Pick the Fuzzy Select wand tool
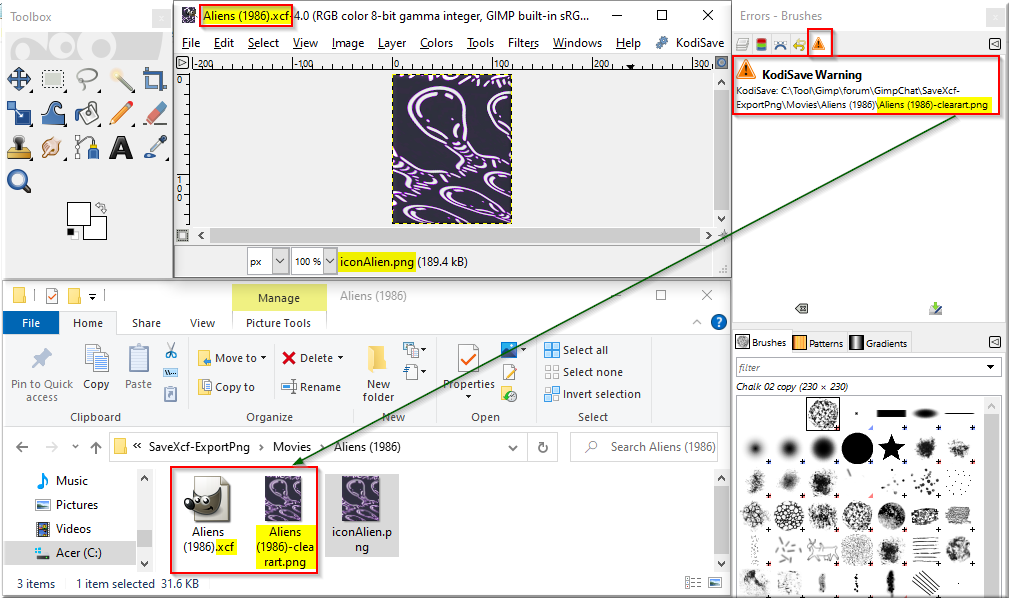This screenshot has height=598, width=1009. pyautogui.click(x=121, y=80)
